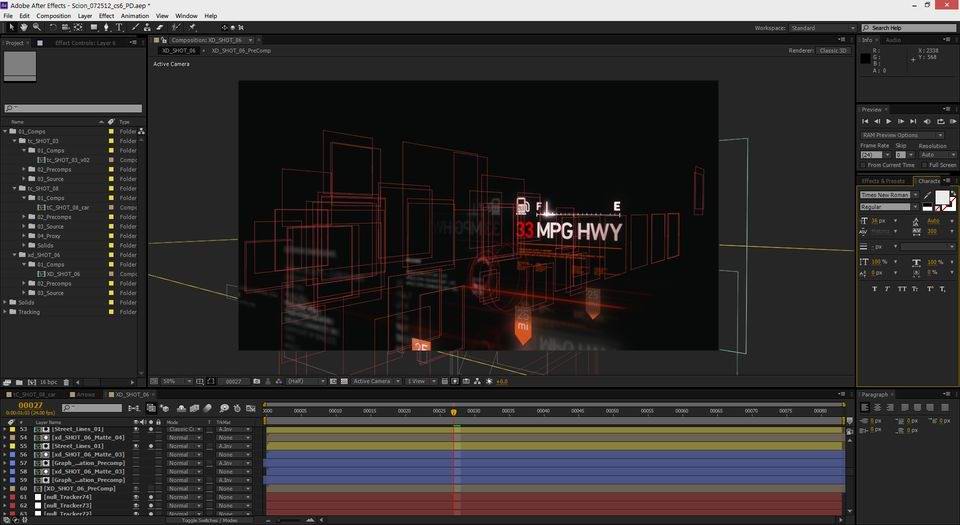This screenshot has height=525, width=960.
Task: Open the Active Camera view dropdown
Action: (376, 381)
